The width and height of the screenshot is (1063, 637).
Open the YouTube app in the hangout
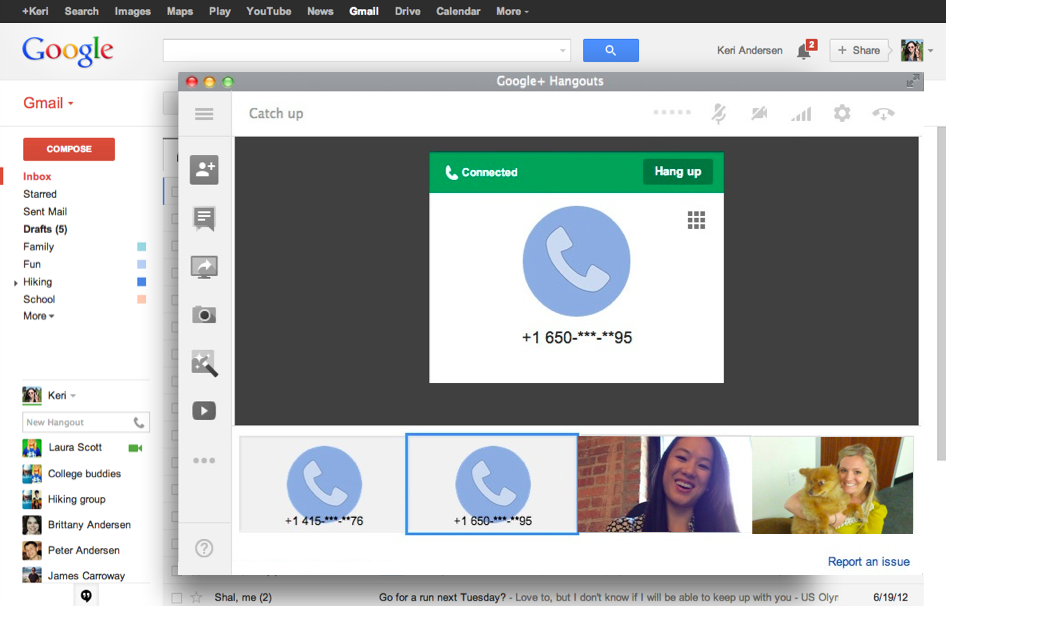click(x=204, y=411)
